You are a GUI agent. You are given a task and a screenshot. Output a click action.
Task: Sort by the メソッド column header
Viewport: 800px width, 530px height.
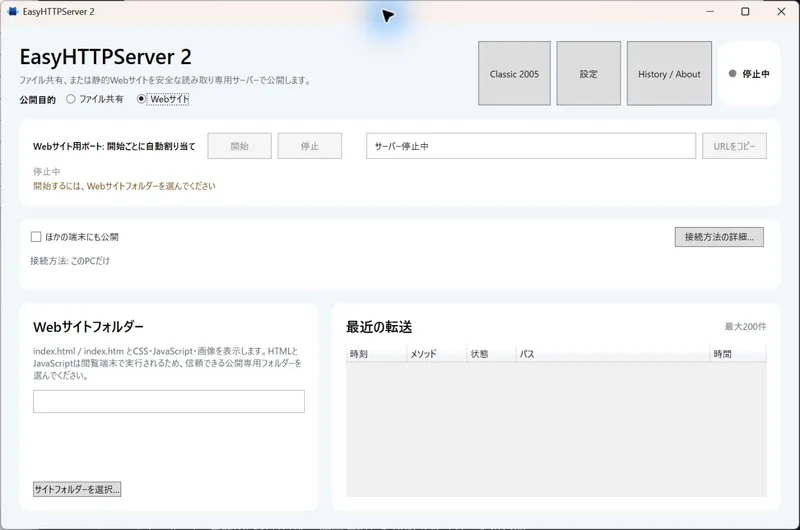pyautogui.click(x=436, y=354)
